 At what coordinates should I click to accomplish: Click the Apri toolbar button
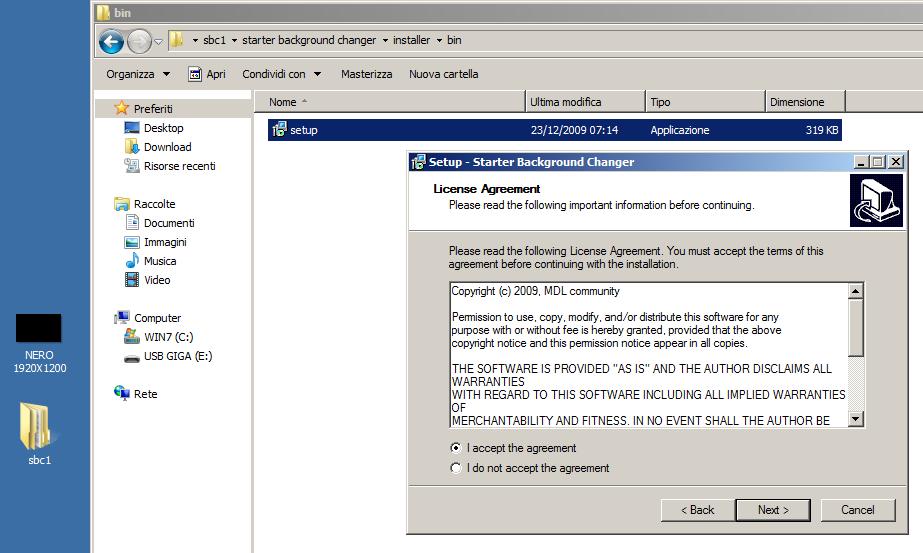pos(207,74)
